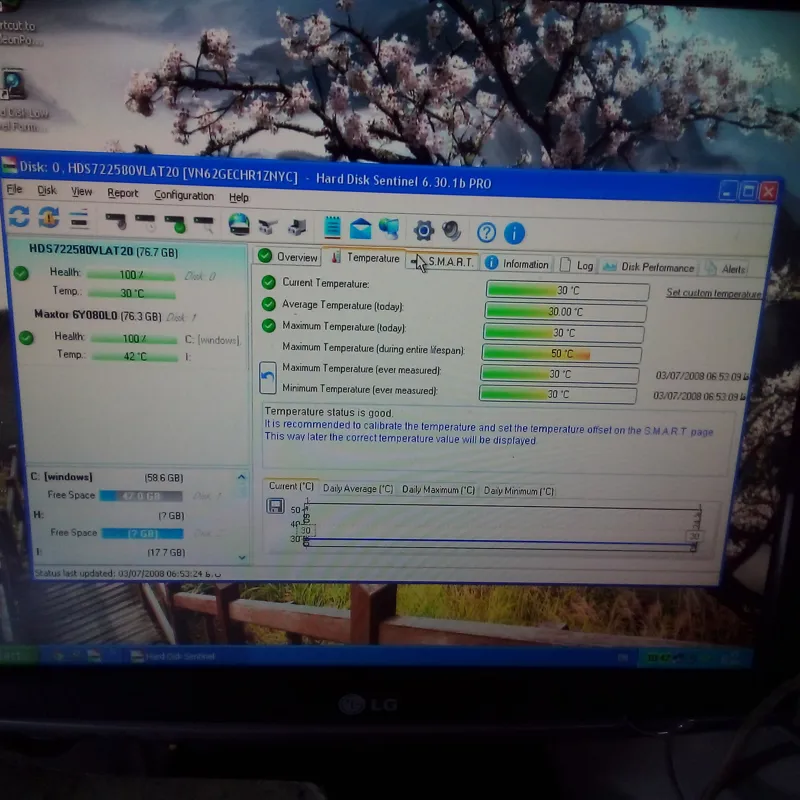
Task: Click the hard disk with magnifier icon
Action: 204,223
